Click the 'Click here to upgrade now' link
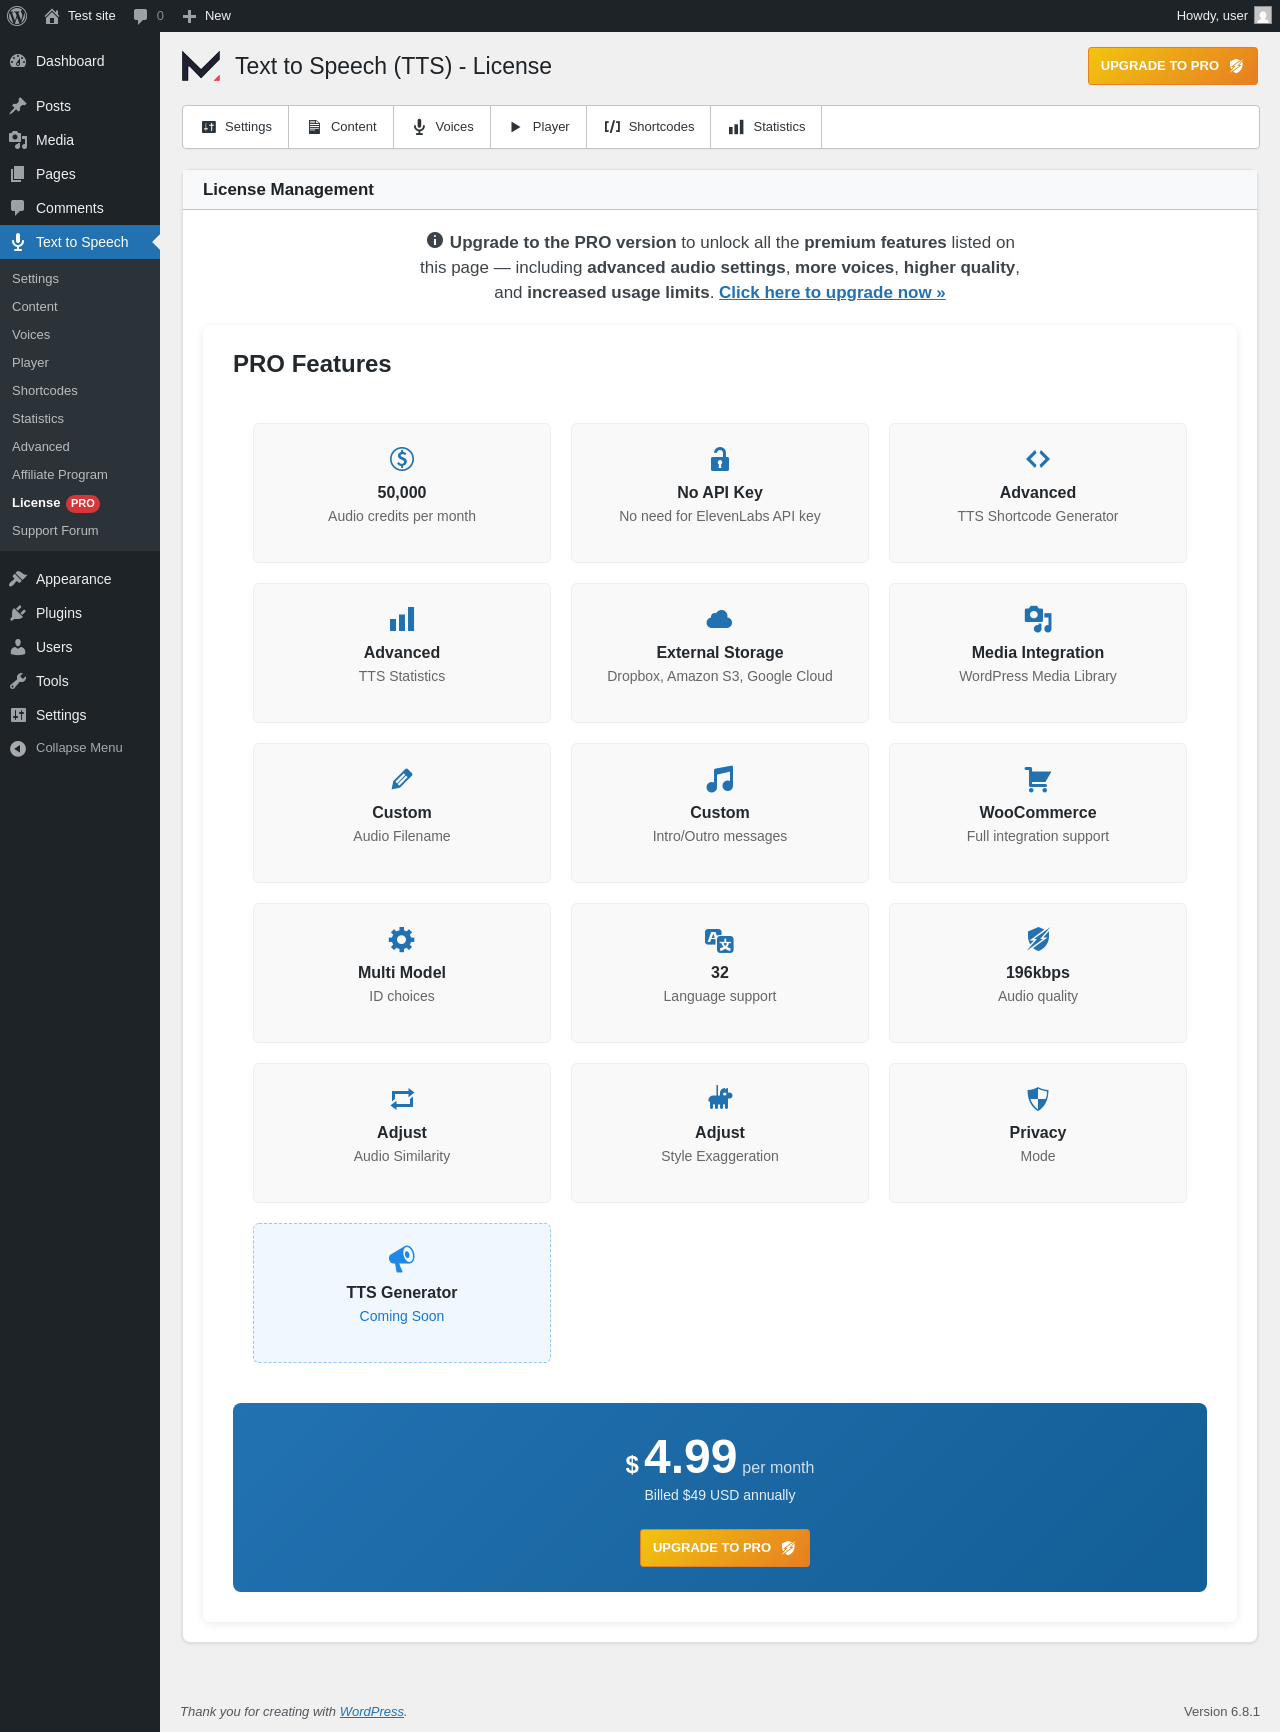Screen dimensions: 1280x1732 (x=832, y=292)
